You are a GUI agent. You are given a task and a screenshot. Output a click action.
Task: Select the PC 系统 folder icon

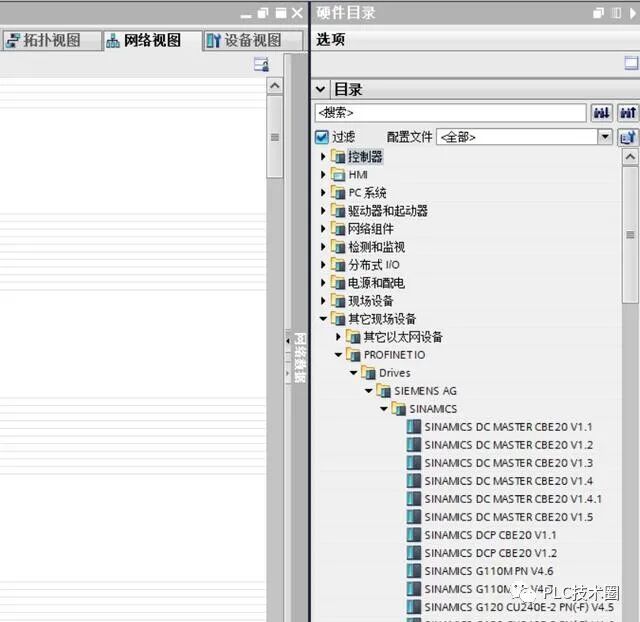(338, 193)
